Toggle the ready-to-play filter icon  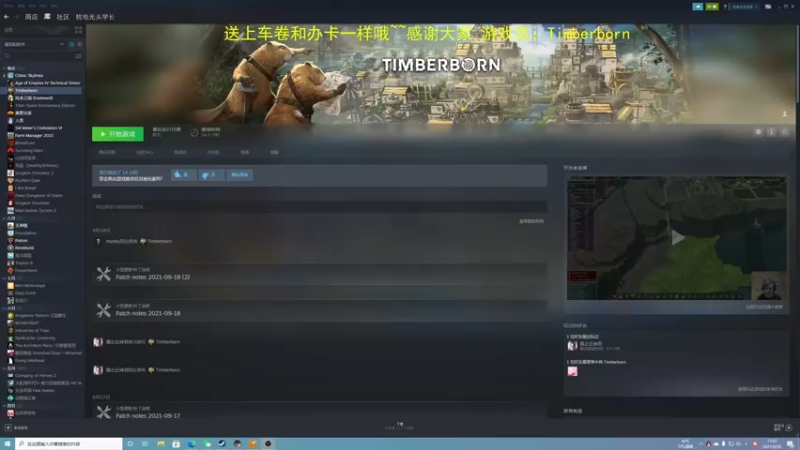80,44
